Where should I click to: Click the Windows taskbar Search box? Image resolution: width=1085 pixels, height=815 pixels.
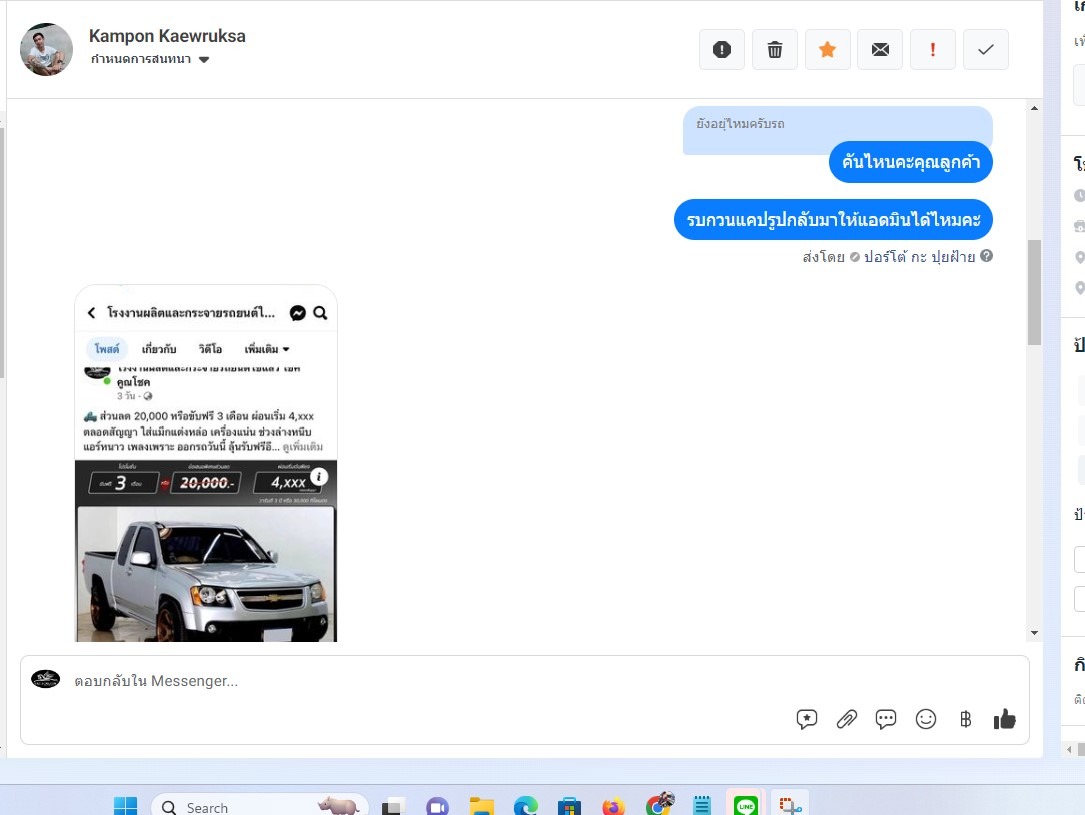(x=259, y=806)
